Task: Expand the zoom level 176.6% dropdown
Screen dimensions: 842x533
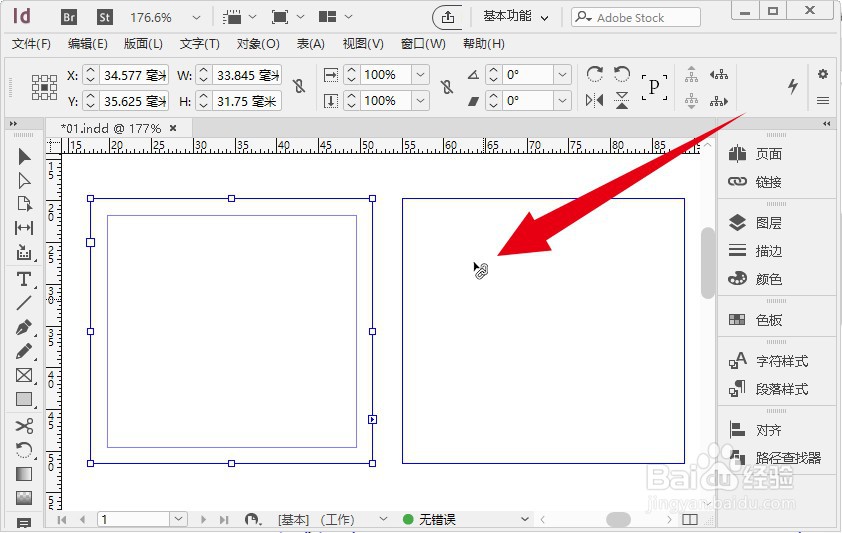Action: point(195,17)
